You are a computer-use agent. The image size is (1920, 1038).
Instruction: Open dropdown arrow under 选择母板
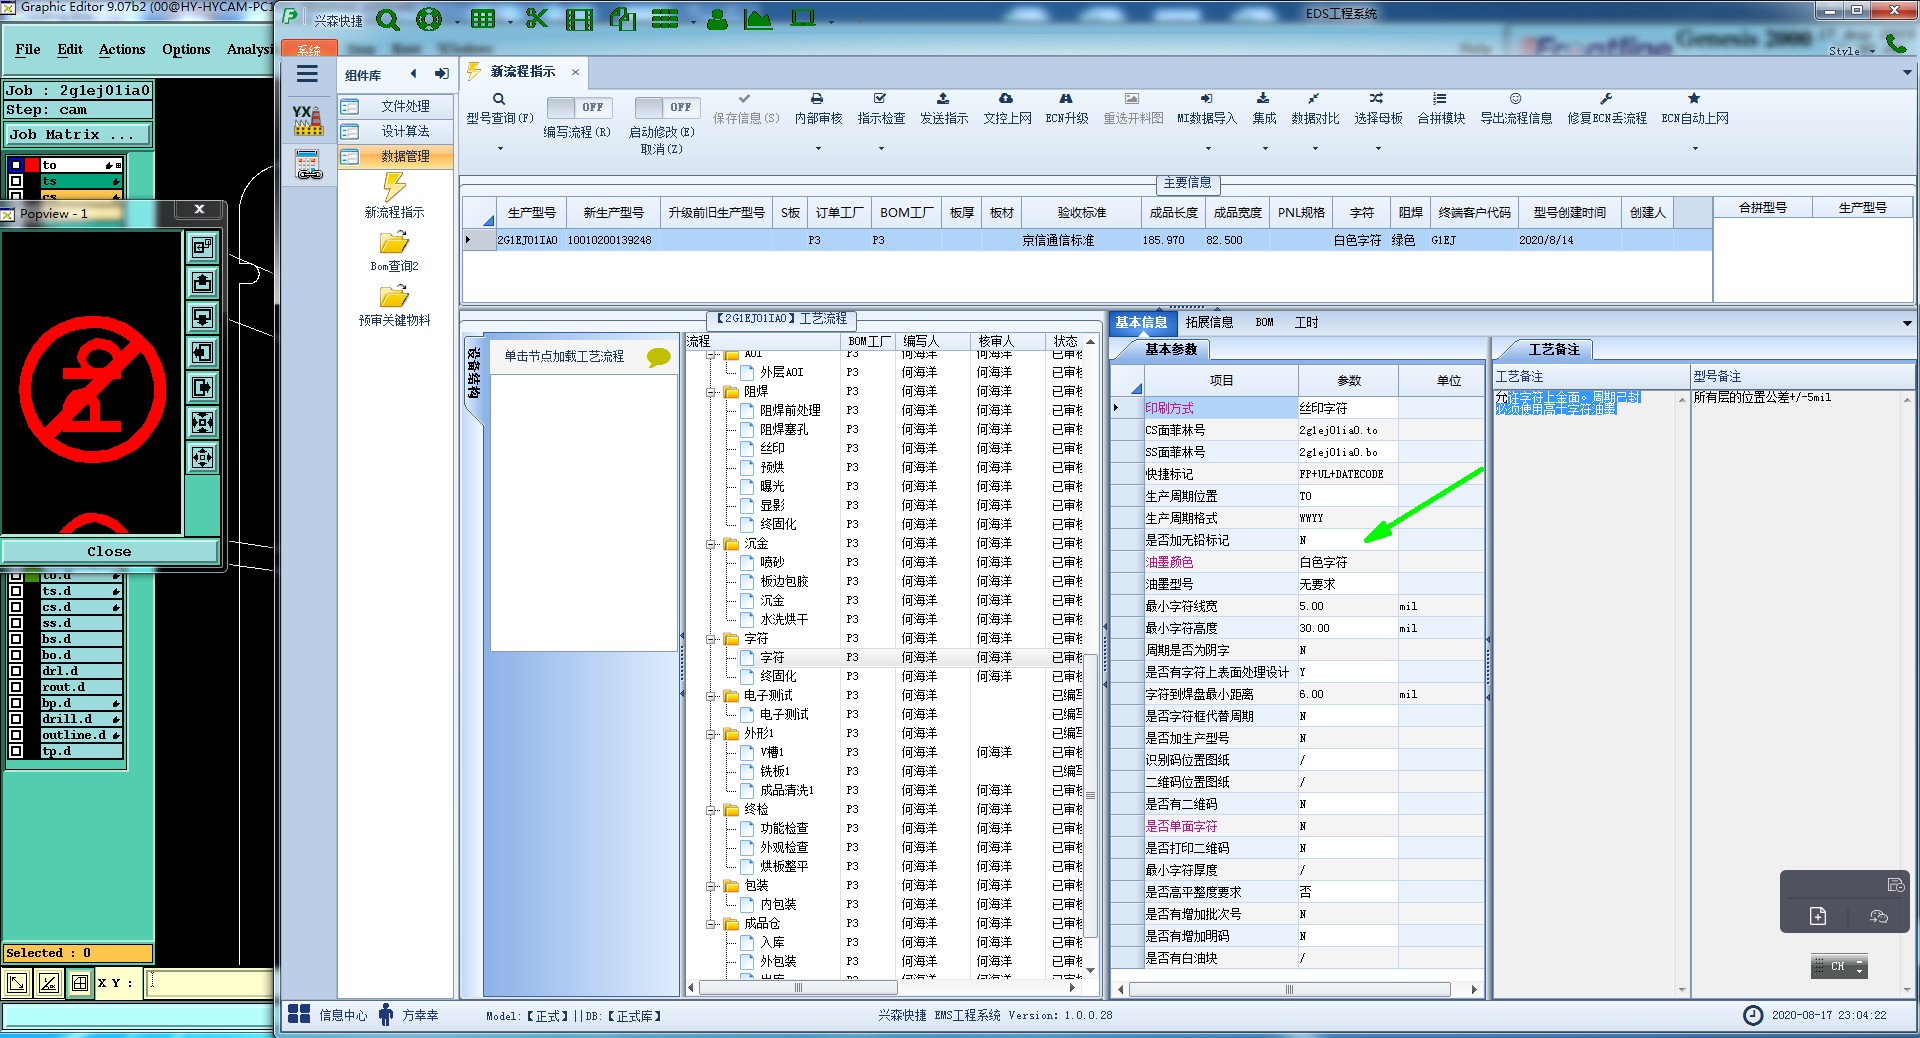(x=1378, y=148)
